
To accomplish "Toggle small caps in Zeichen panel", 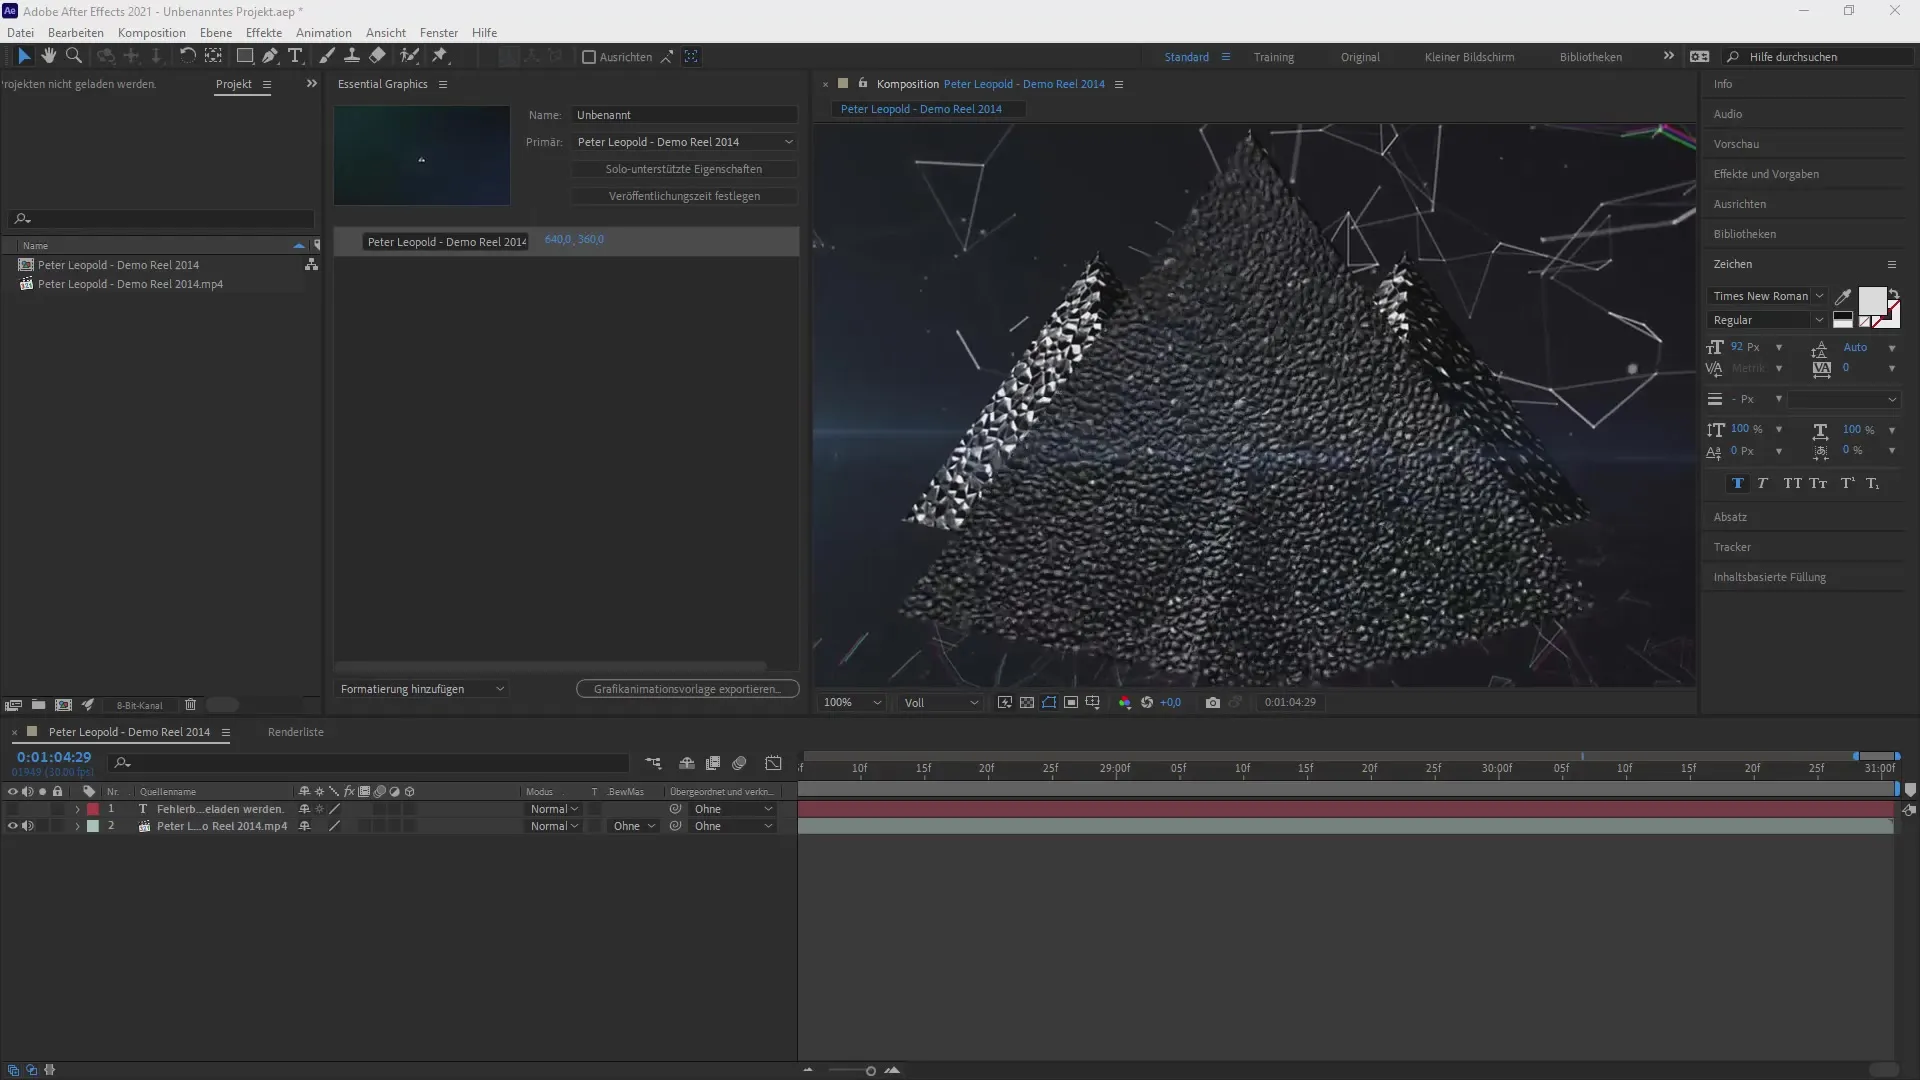I will click(x=1818, y=484).
